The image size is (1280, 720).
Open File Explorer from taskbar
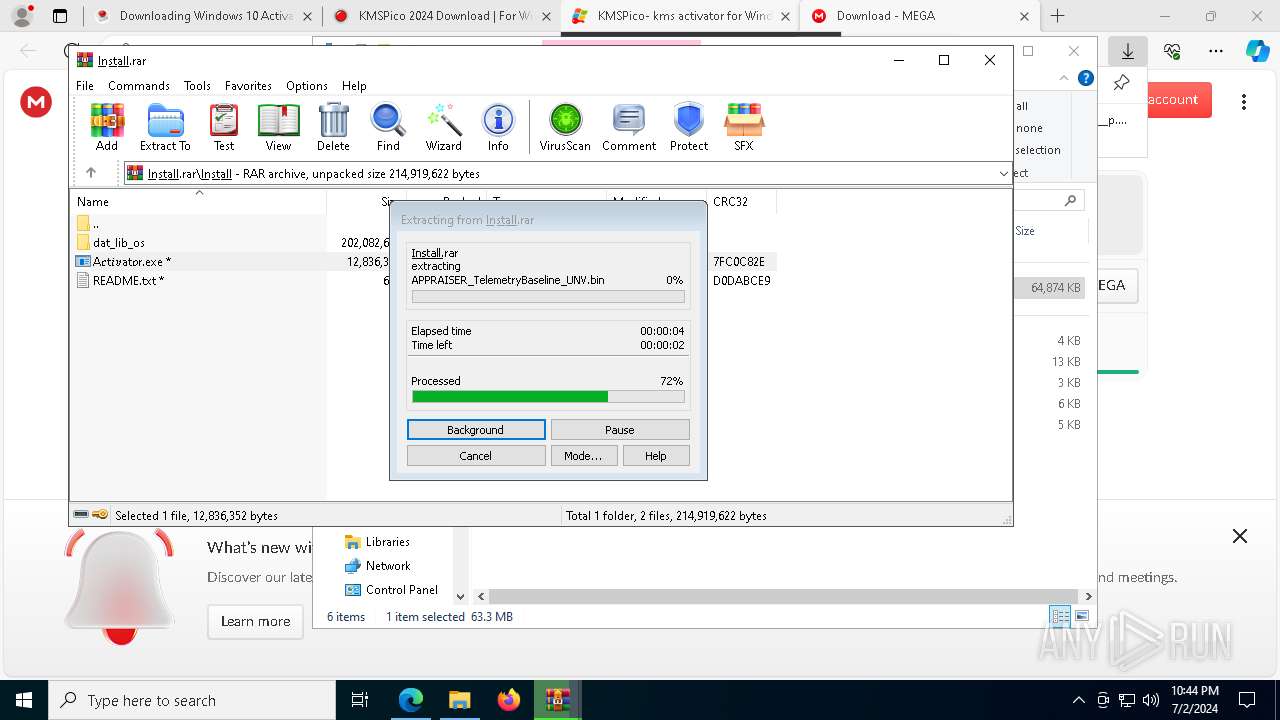tap(459, 700)
